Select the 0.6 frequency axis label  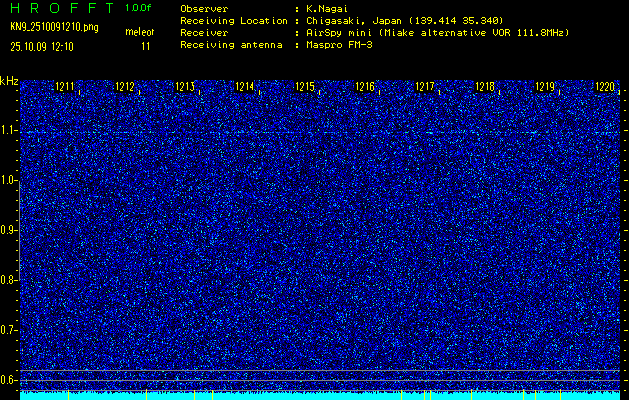click(9, 379)
